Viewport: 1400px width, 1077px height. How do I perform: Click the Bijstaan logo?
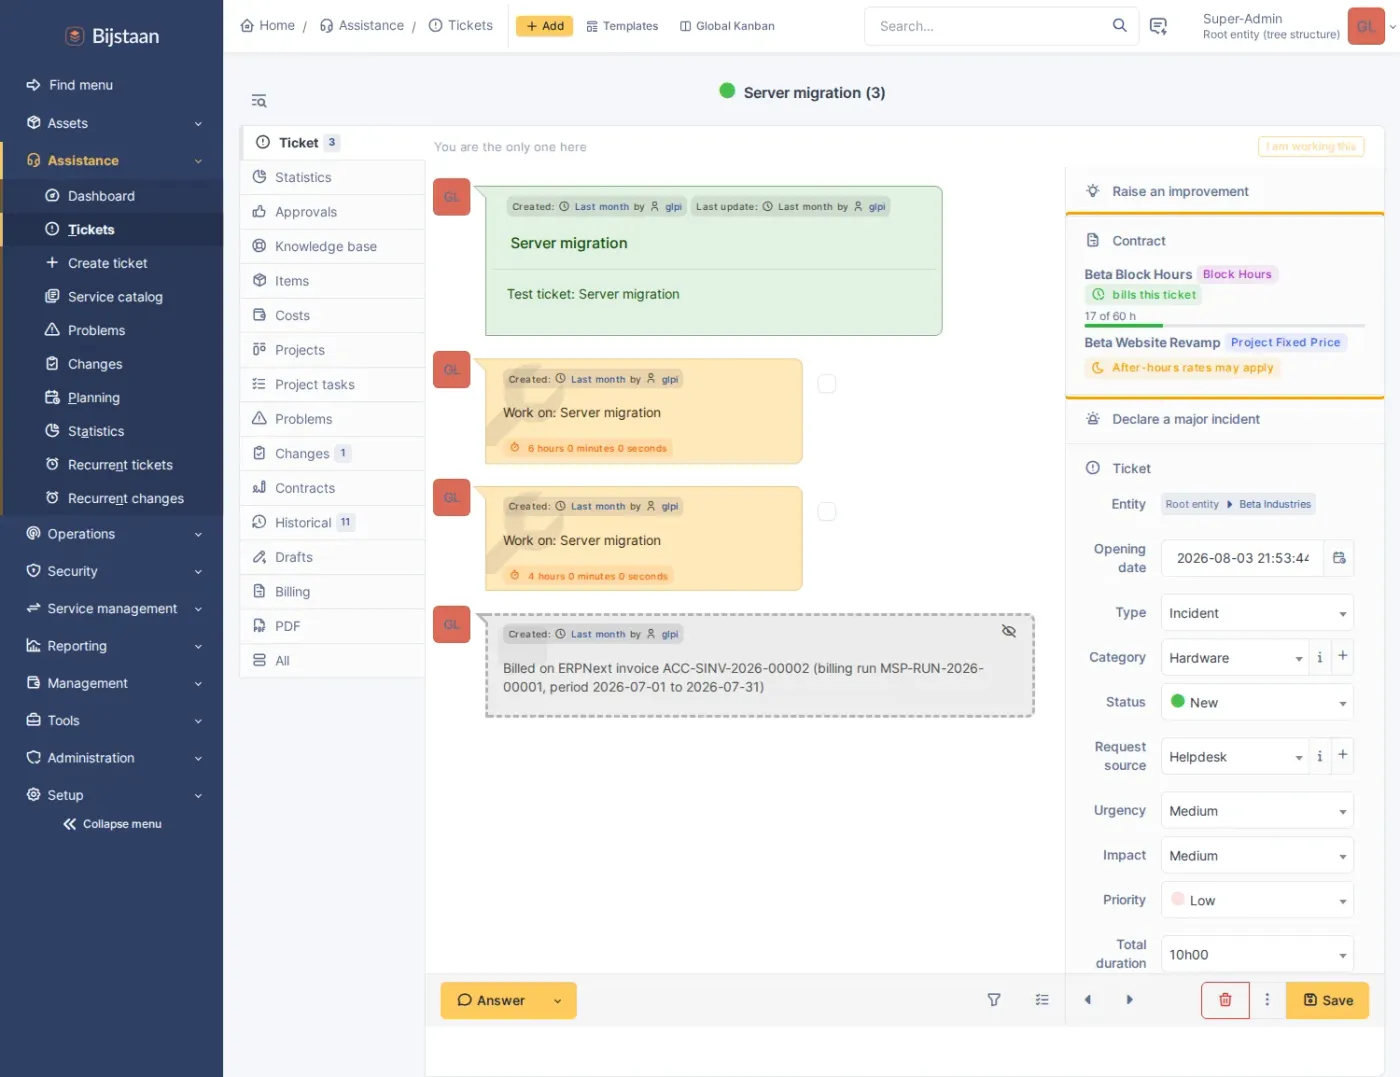tap(112, 36)
